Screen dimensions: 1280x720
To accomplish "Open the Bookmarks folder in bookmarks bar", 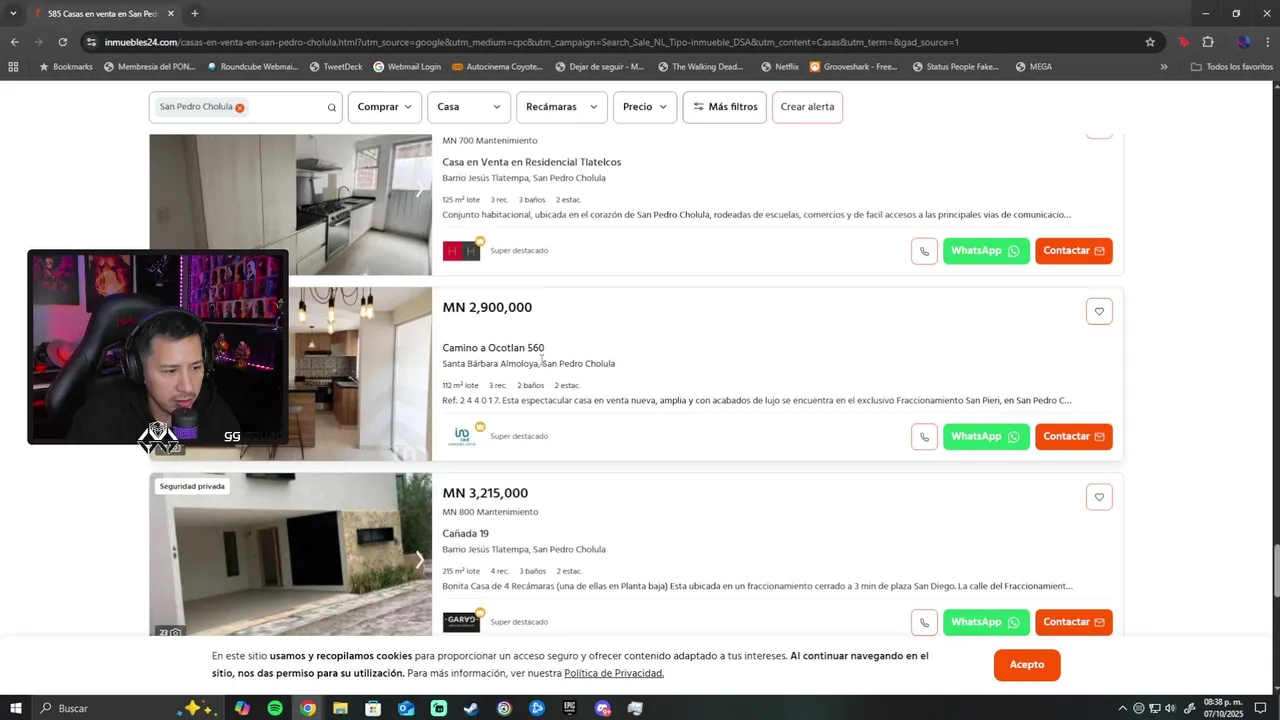I will (x=66, y=67).
